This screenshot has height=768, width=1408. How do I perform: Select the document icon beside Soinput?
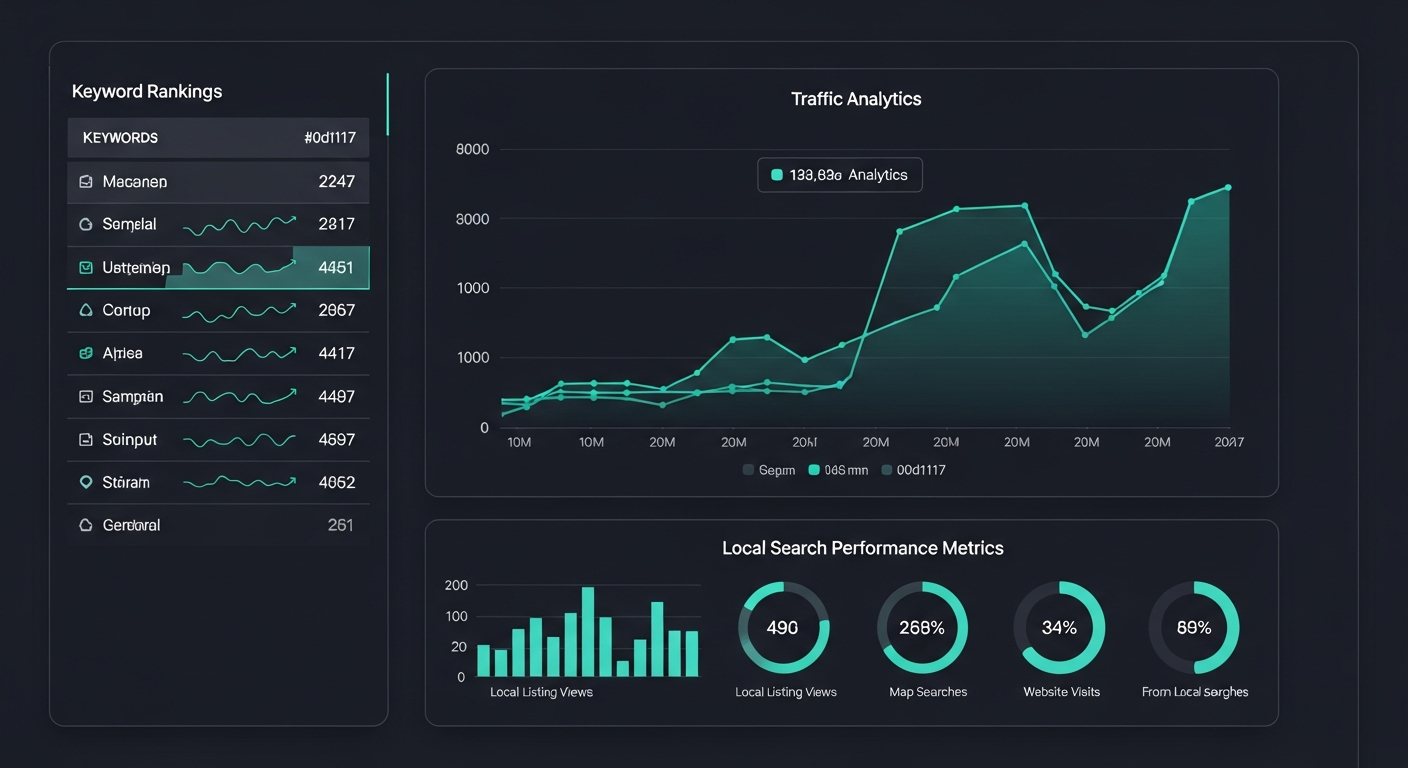pos(87,439)
